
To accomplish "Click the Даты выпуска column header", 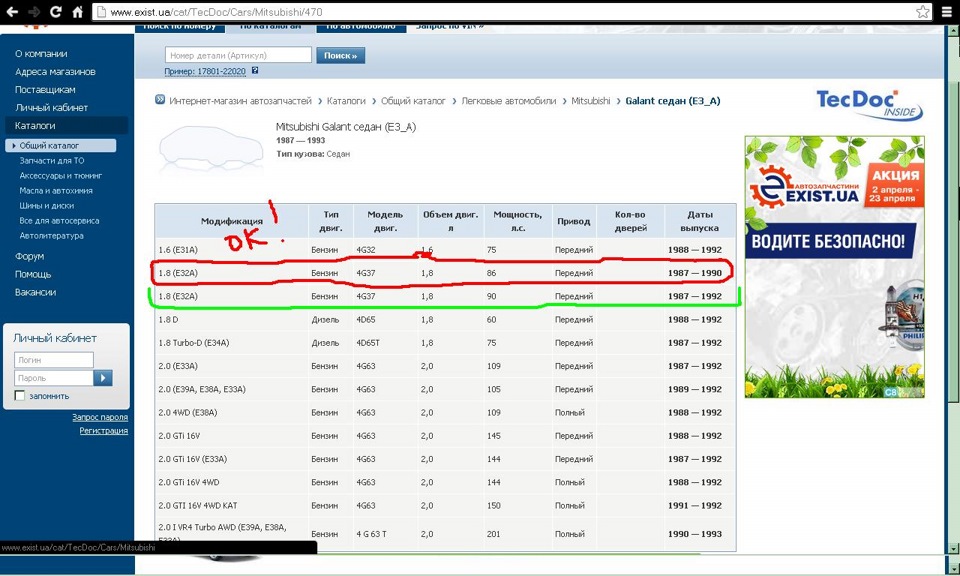I will tap(699, 221).
